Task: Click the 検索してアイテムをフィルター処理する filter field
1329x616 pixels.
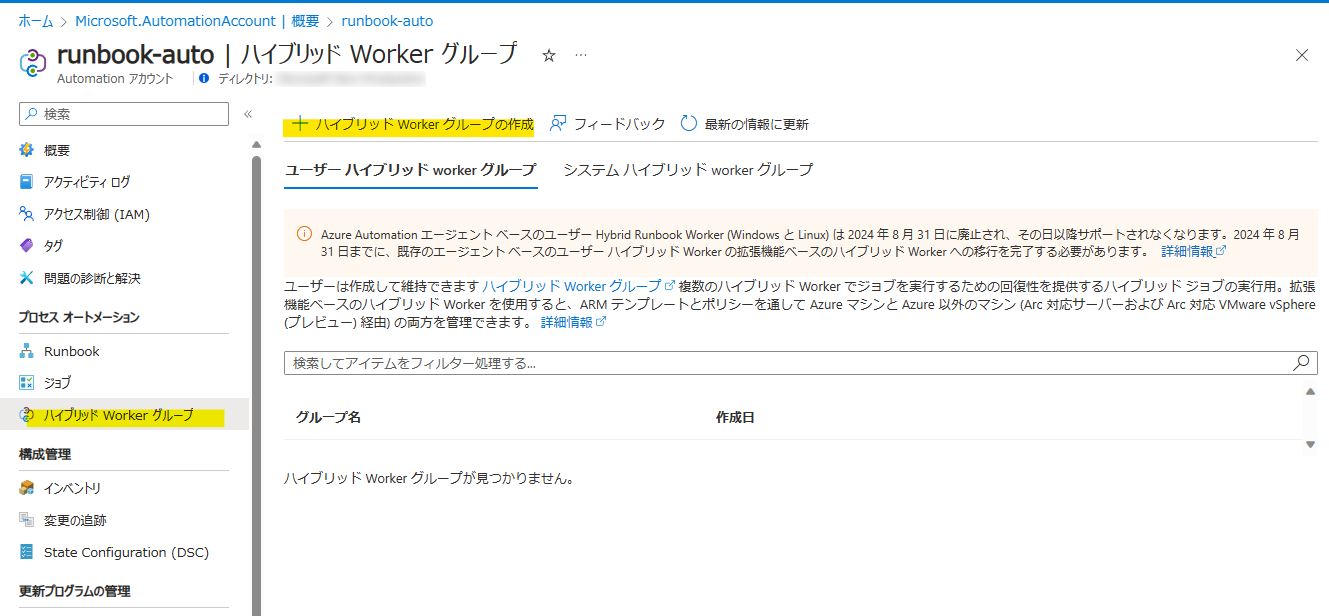Action: tap(801, 363)
